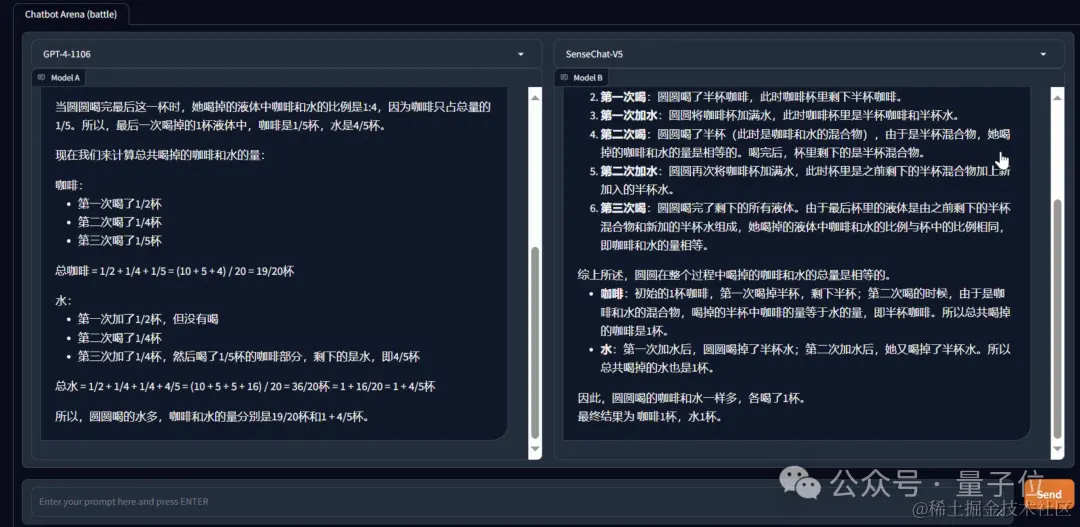
Task: Click the heading '第三次喝' in Model B
Action: [623, 208]
